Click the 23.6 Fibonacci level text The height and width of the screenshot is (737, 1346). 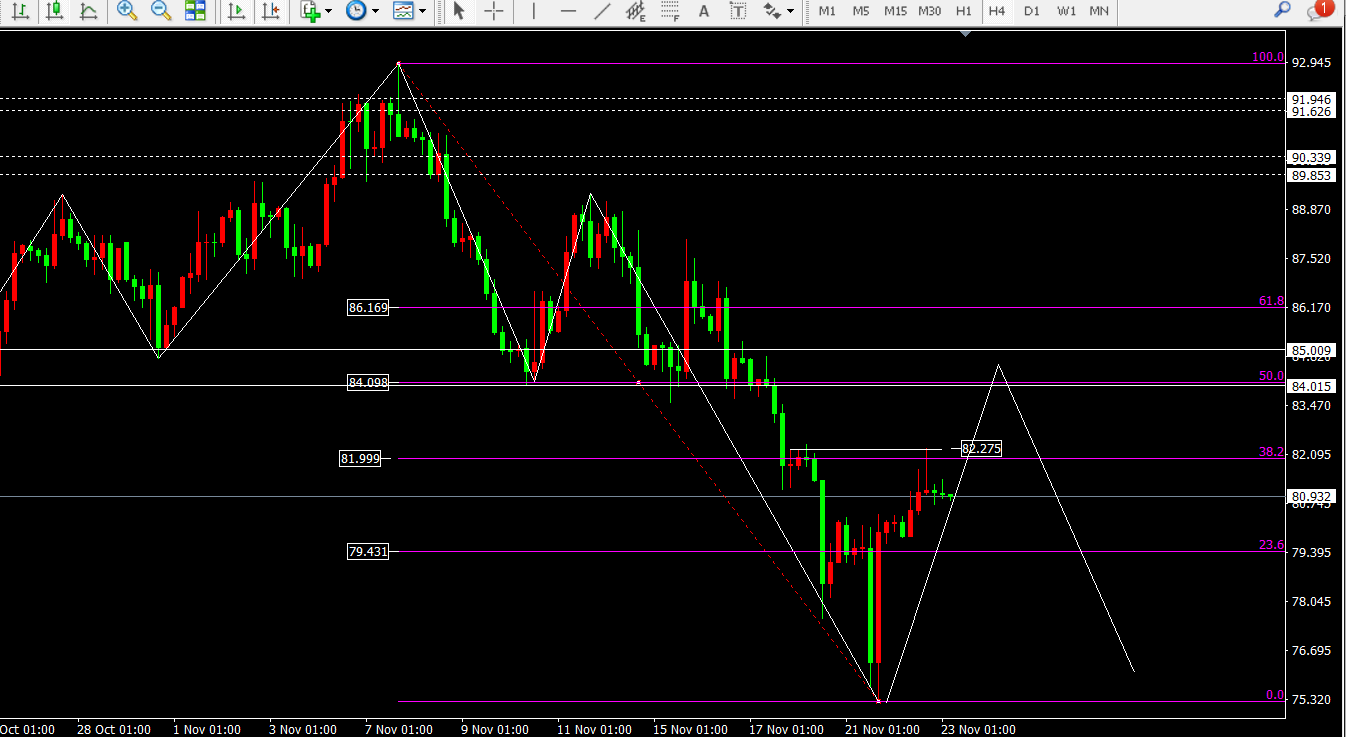pos(1271,545)
